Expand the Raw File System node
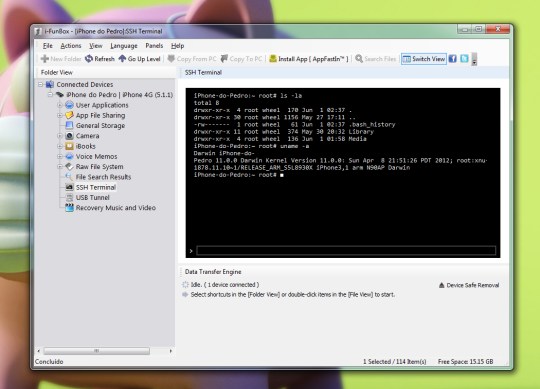 coord(60,167)
